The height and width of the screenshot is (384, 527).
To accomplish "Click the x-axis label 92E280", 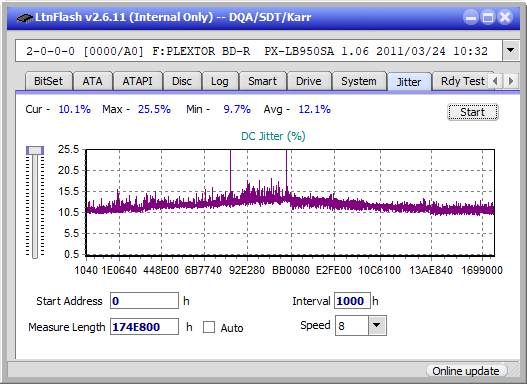I will [247, 270].
